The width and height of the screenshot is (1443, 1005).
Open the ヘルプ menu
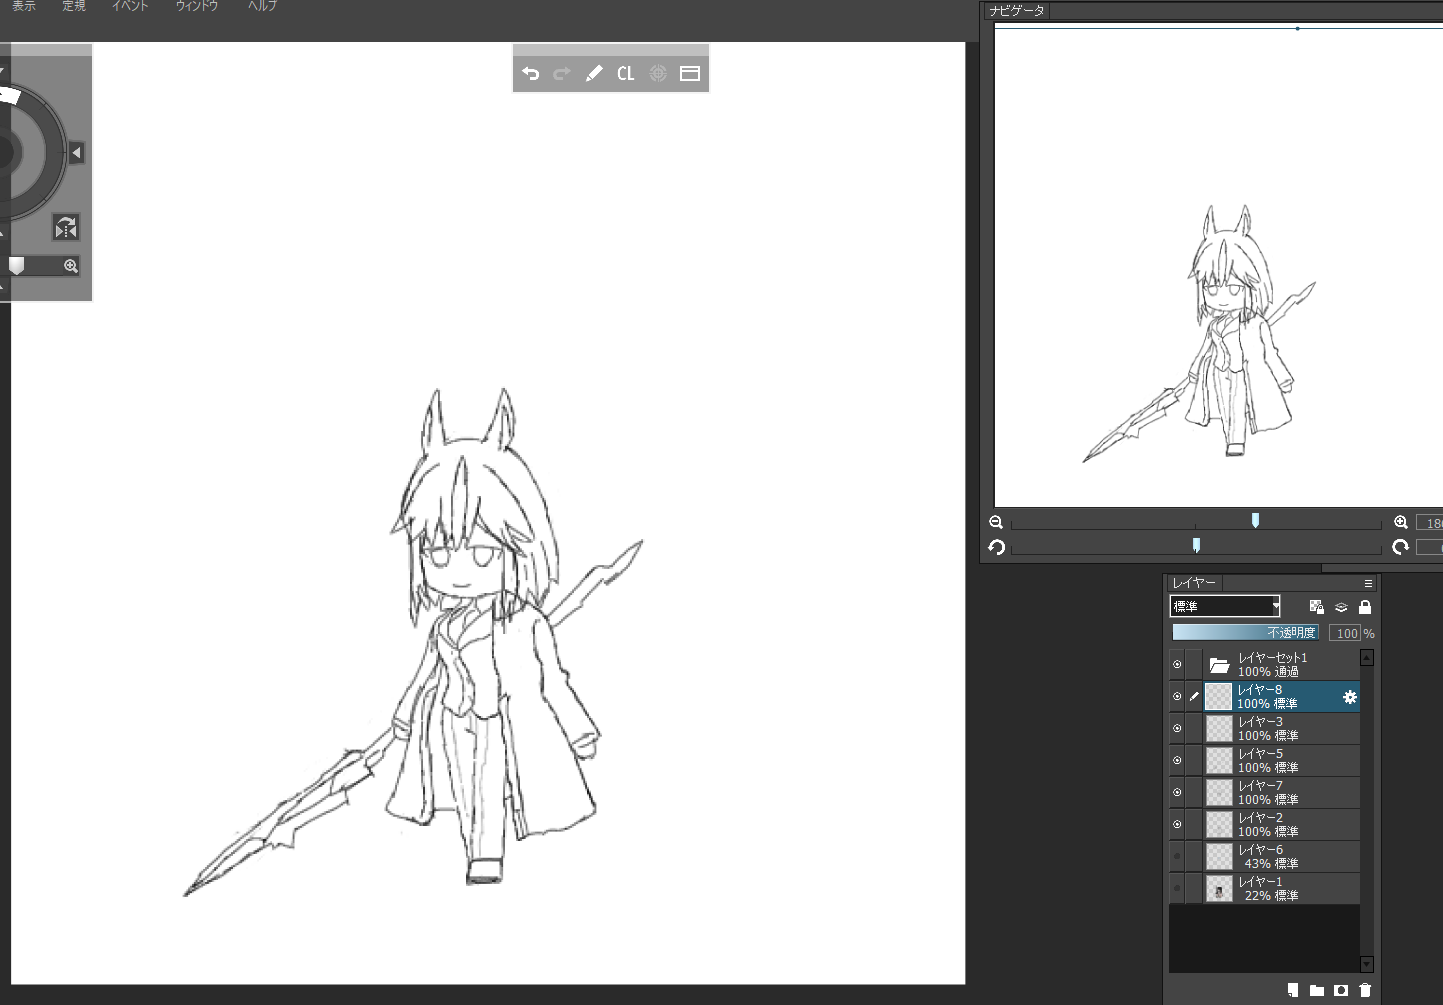pos(262,6)
